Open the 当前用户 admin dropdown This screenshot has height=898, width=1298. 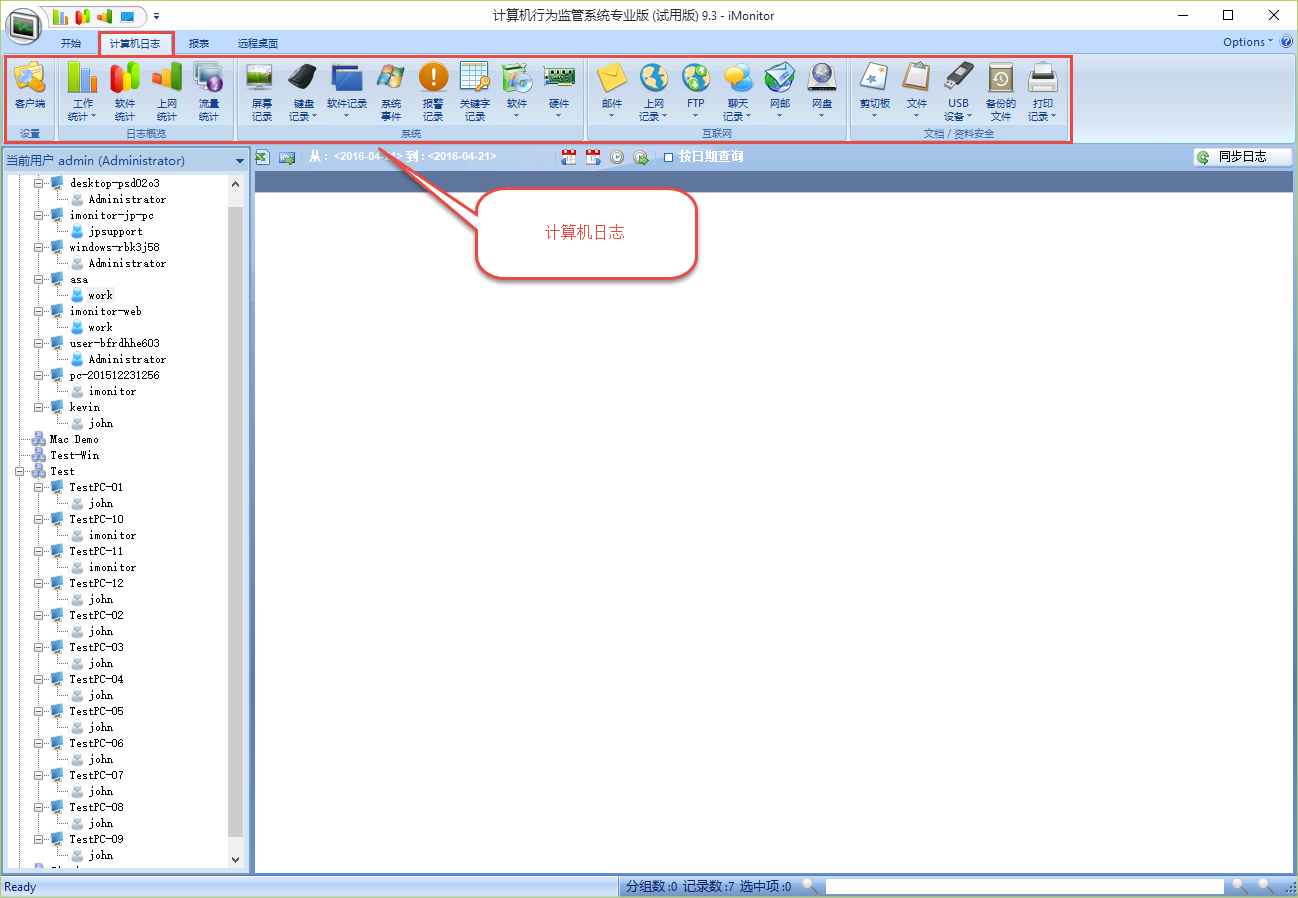(240, 161)
